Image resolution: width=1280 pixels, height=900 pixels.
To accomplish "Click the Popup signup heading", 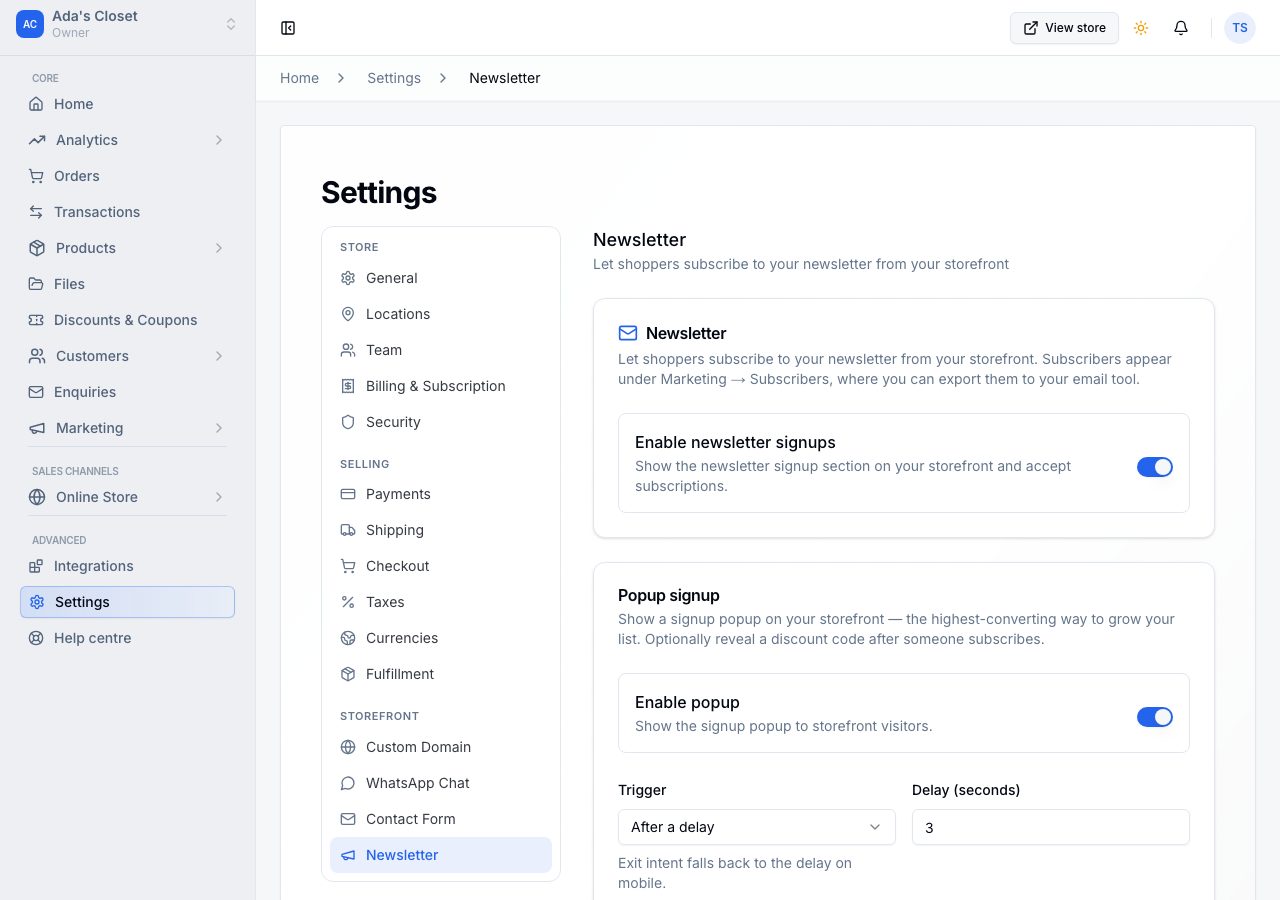I will [669, 595].
